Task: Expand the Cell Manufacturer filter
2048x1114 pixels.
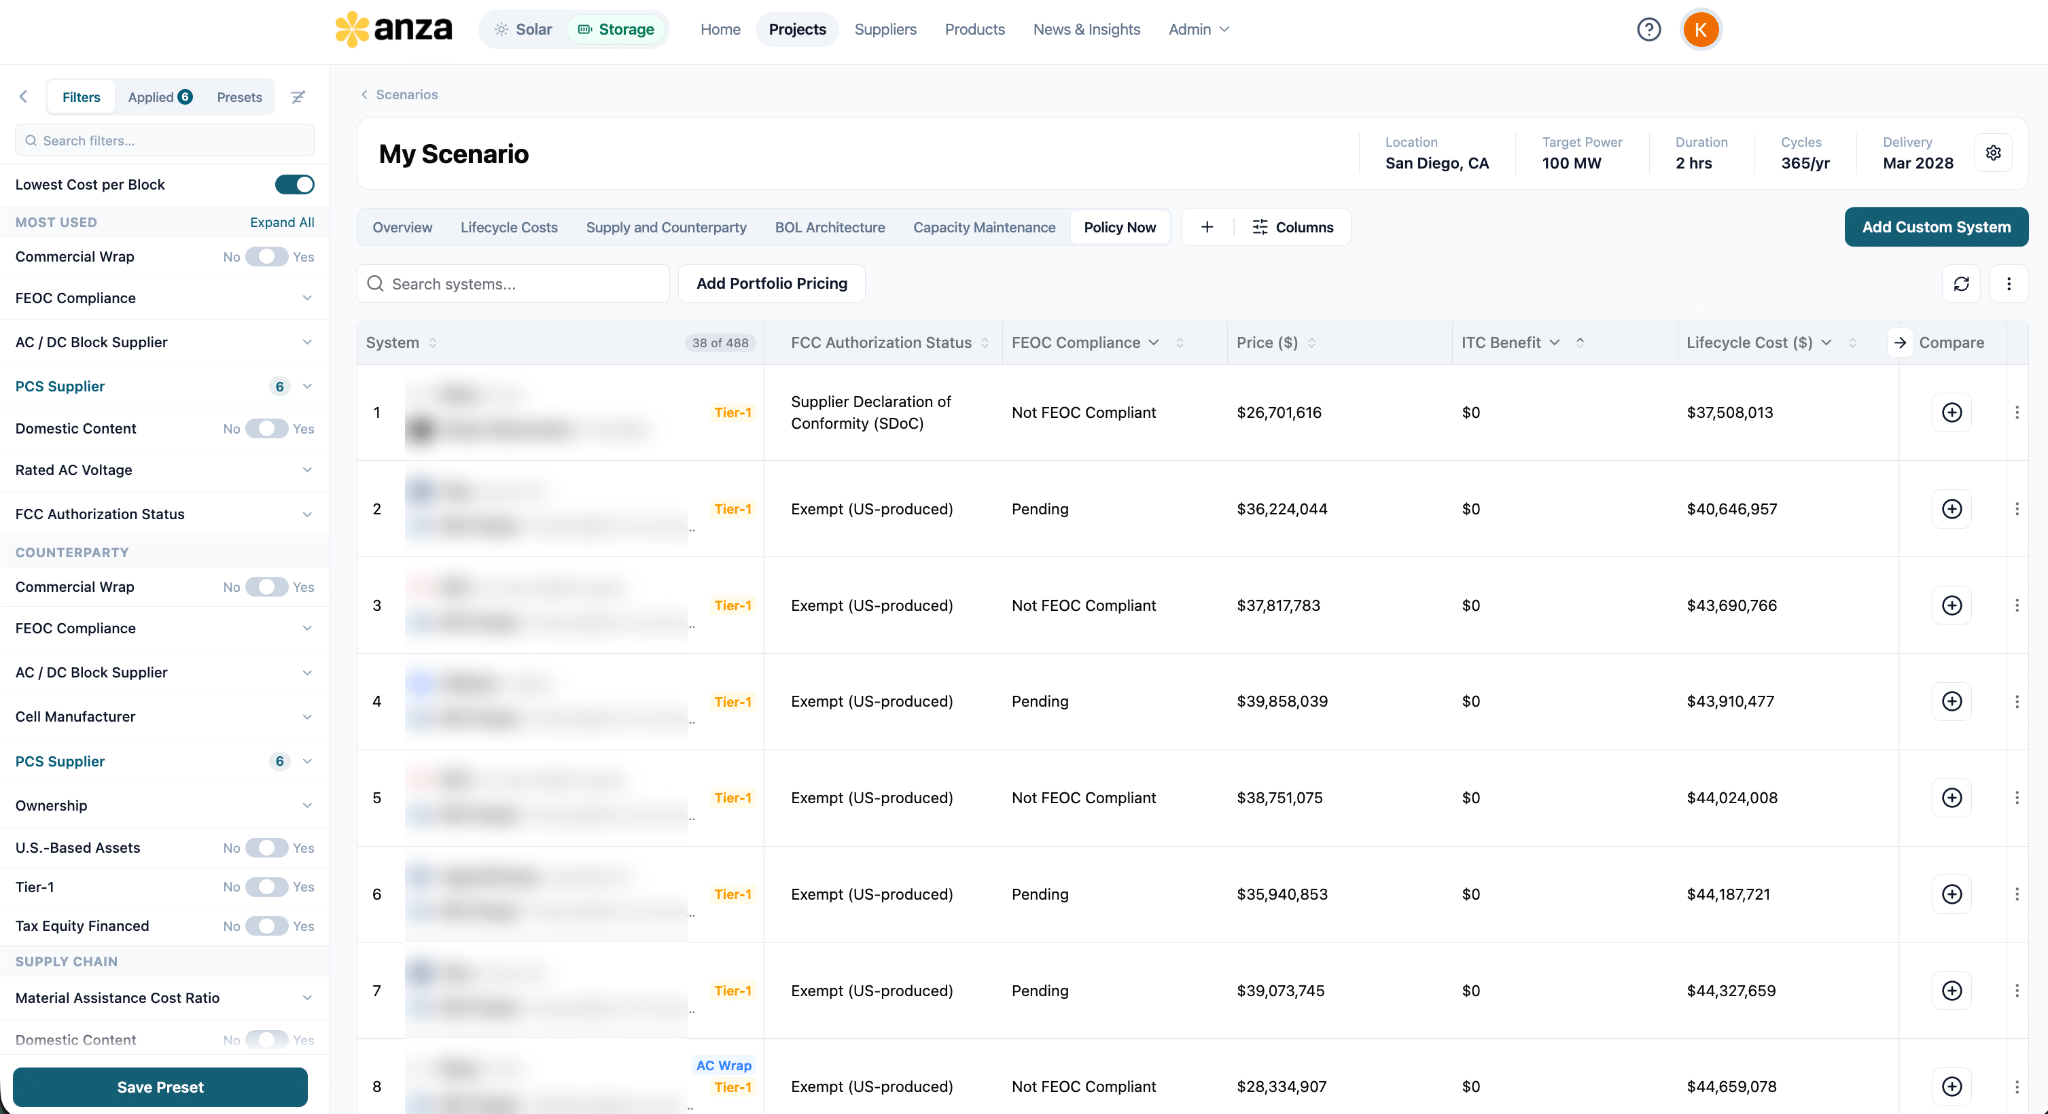Action: coord(164,717)
